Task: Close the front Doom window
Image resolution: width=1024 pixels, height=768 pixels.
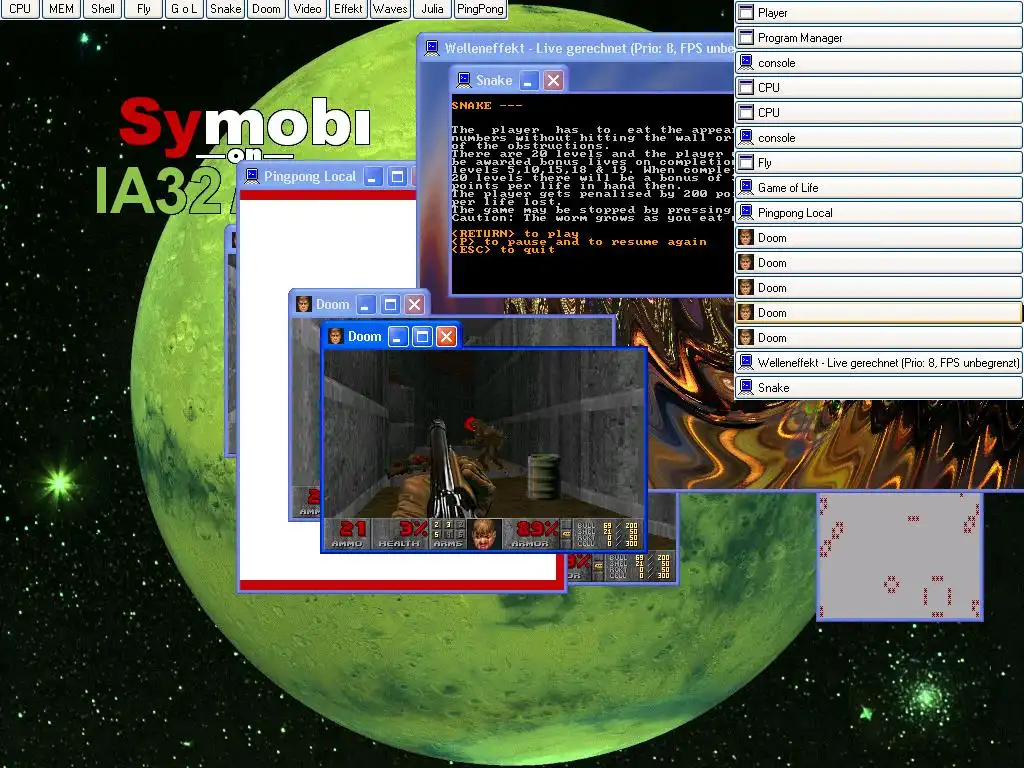Action: (x=446, y=336)
